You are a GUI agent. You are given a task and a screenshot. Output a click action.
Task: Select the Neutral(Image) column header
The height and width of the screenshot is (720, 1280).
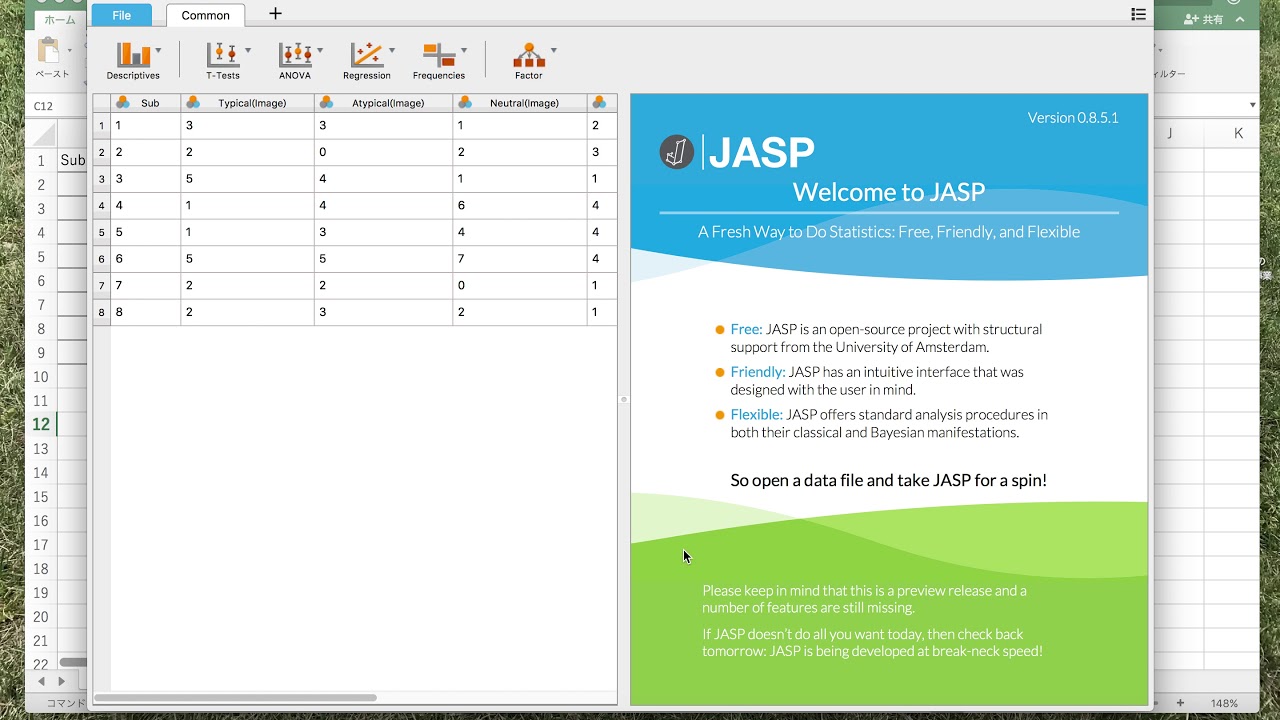tap(520, 102)
